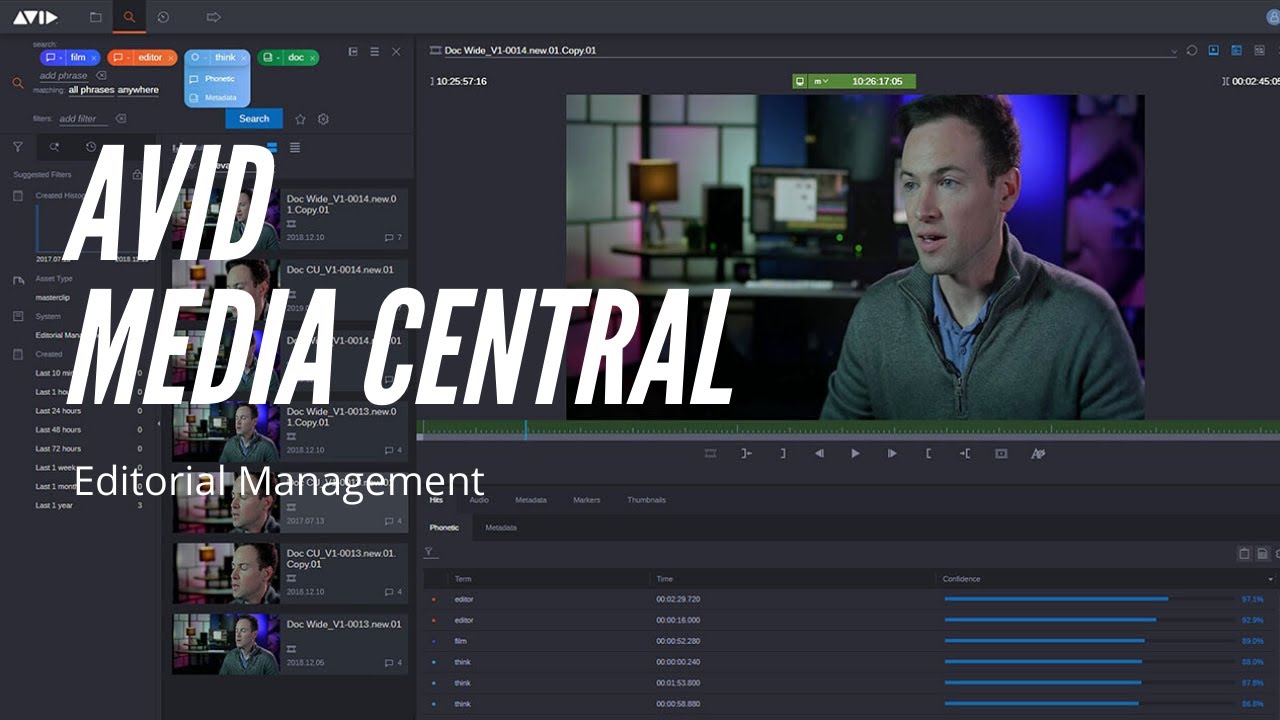Click the clipboard icon above Confidence column
This screenshot has width=1280, height=720.
tap(1244, 553)
